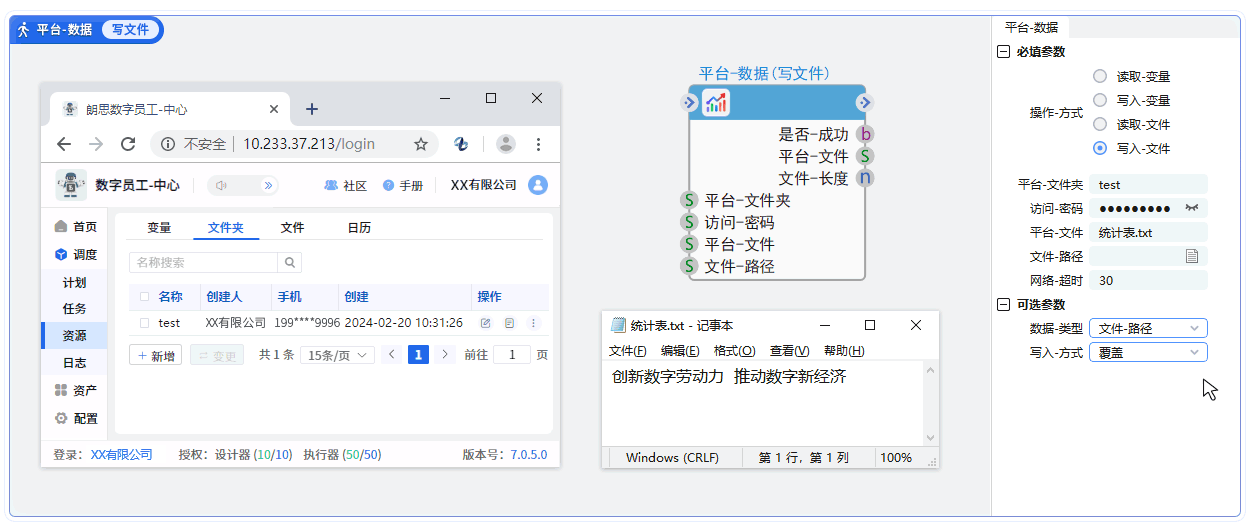The width and height of the screenshot is (1256, 529).
Task: Click the user avatar next to XX有限公司
Action: [538, 185]
